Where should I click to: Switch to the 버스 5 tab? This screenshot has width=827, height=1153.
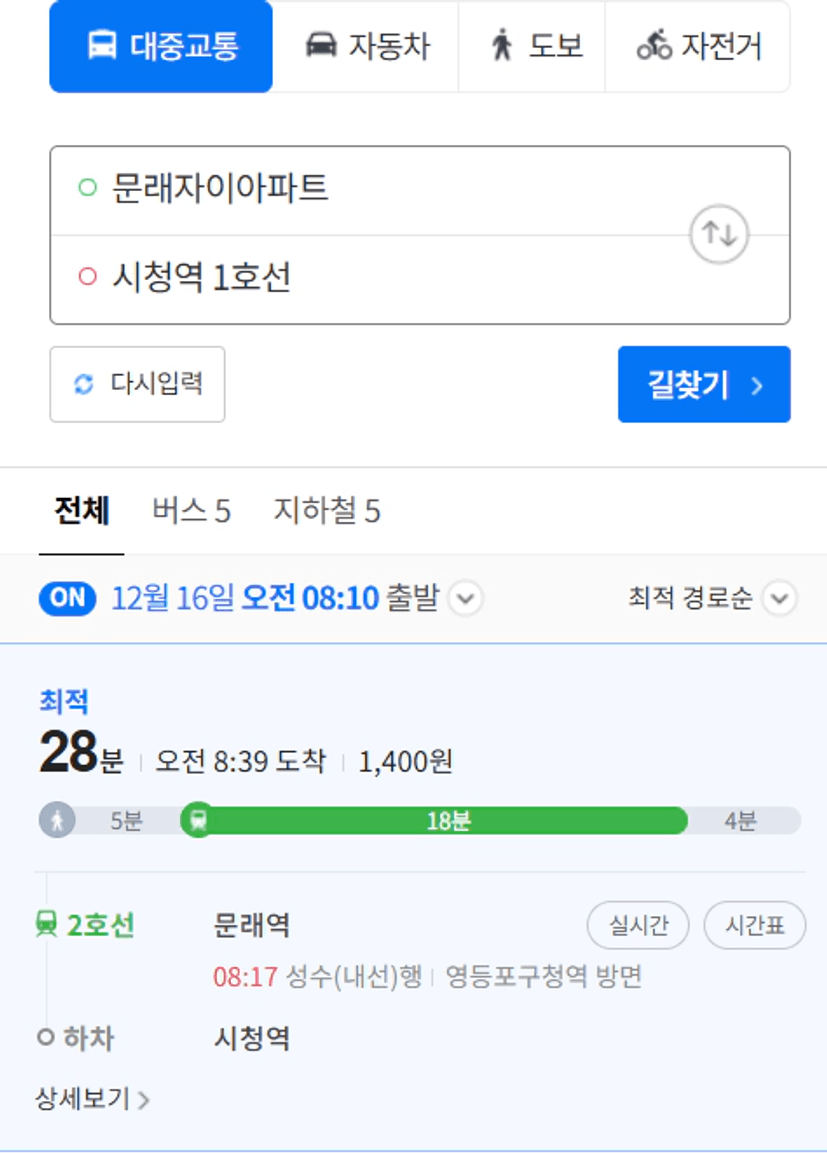click(191, 510)
